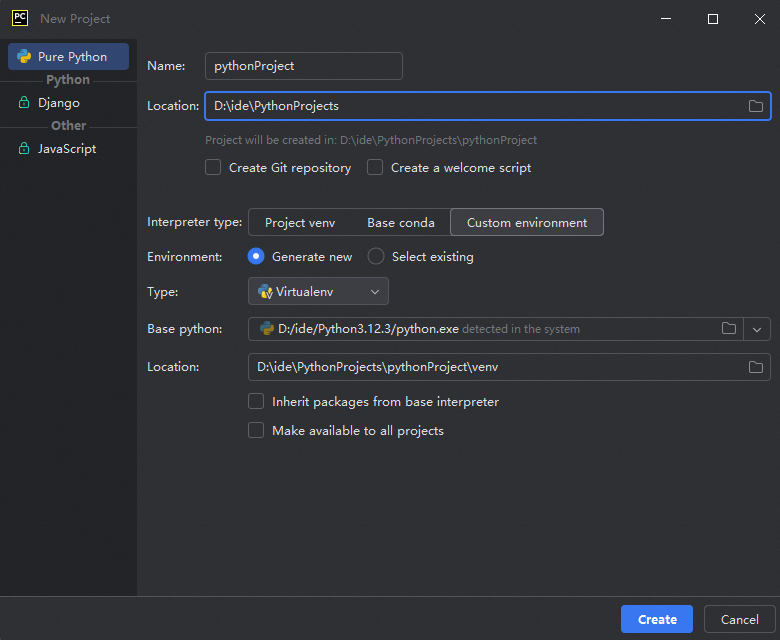Click the 'Environment:' label
The image size is (780, 640).
185,257
